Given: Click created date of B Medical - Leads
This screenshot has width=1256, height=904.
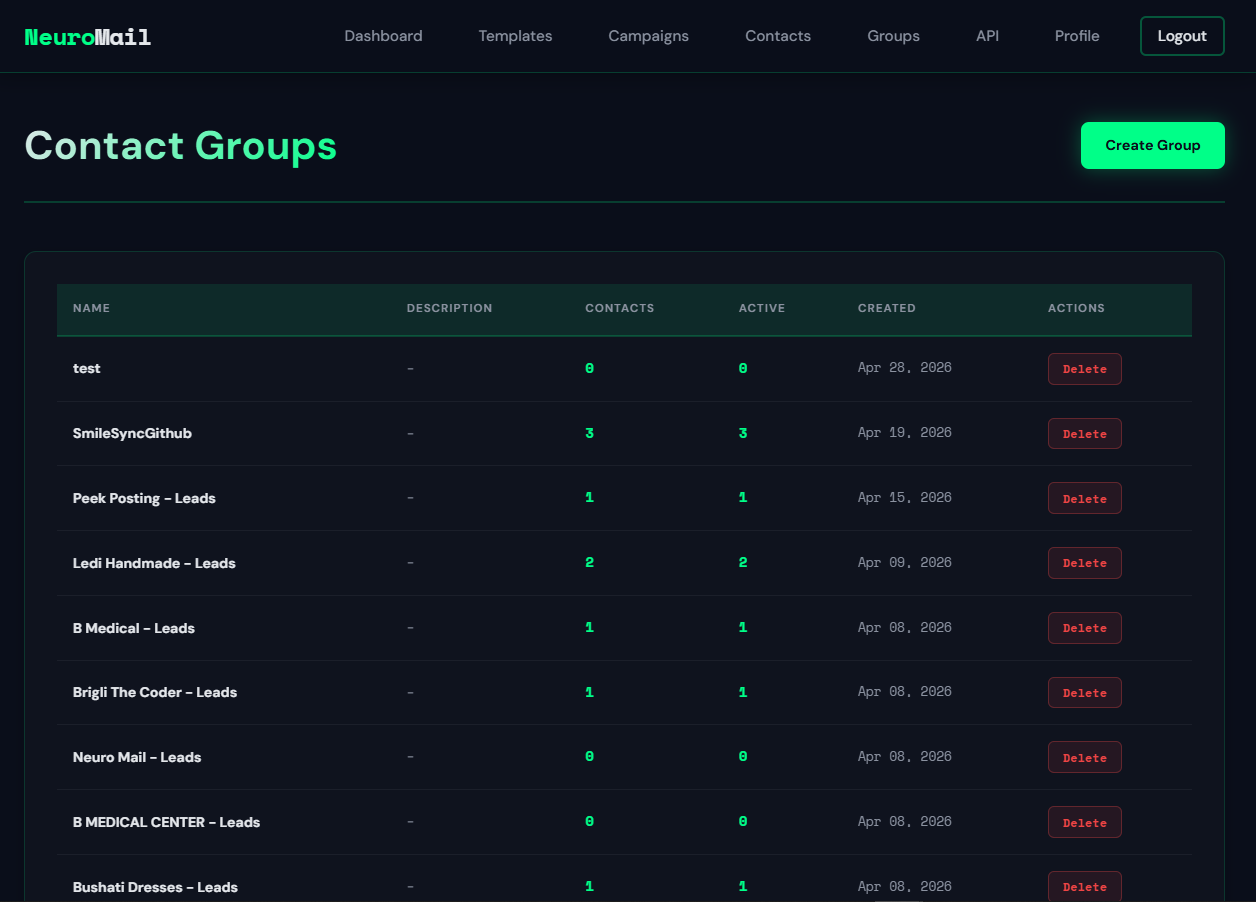Looking at the screenshot, I should (905, 628).
